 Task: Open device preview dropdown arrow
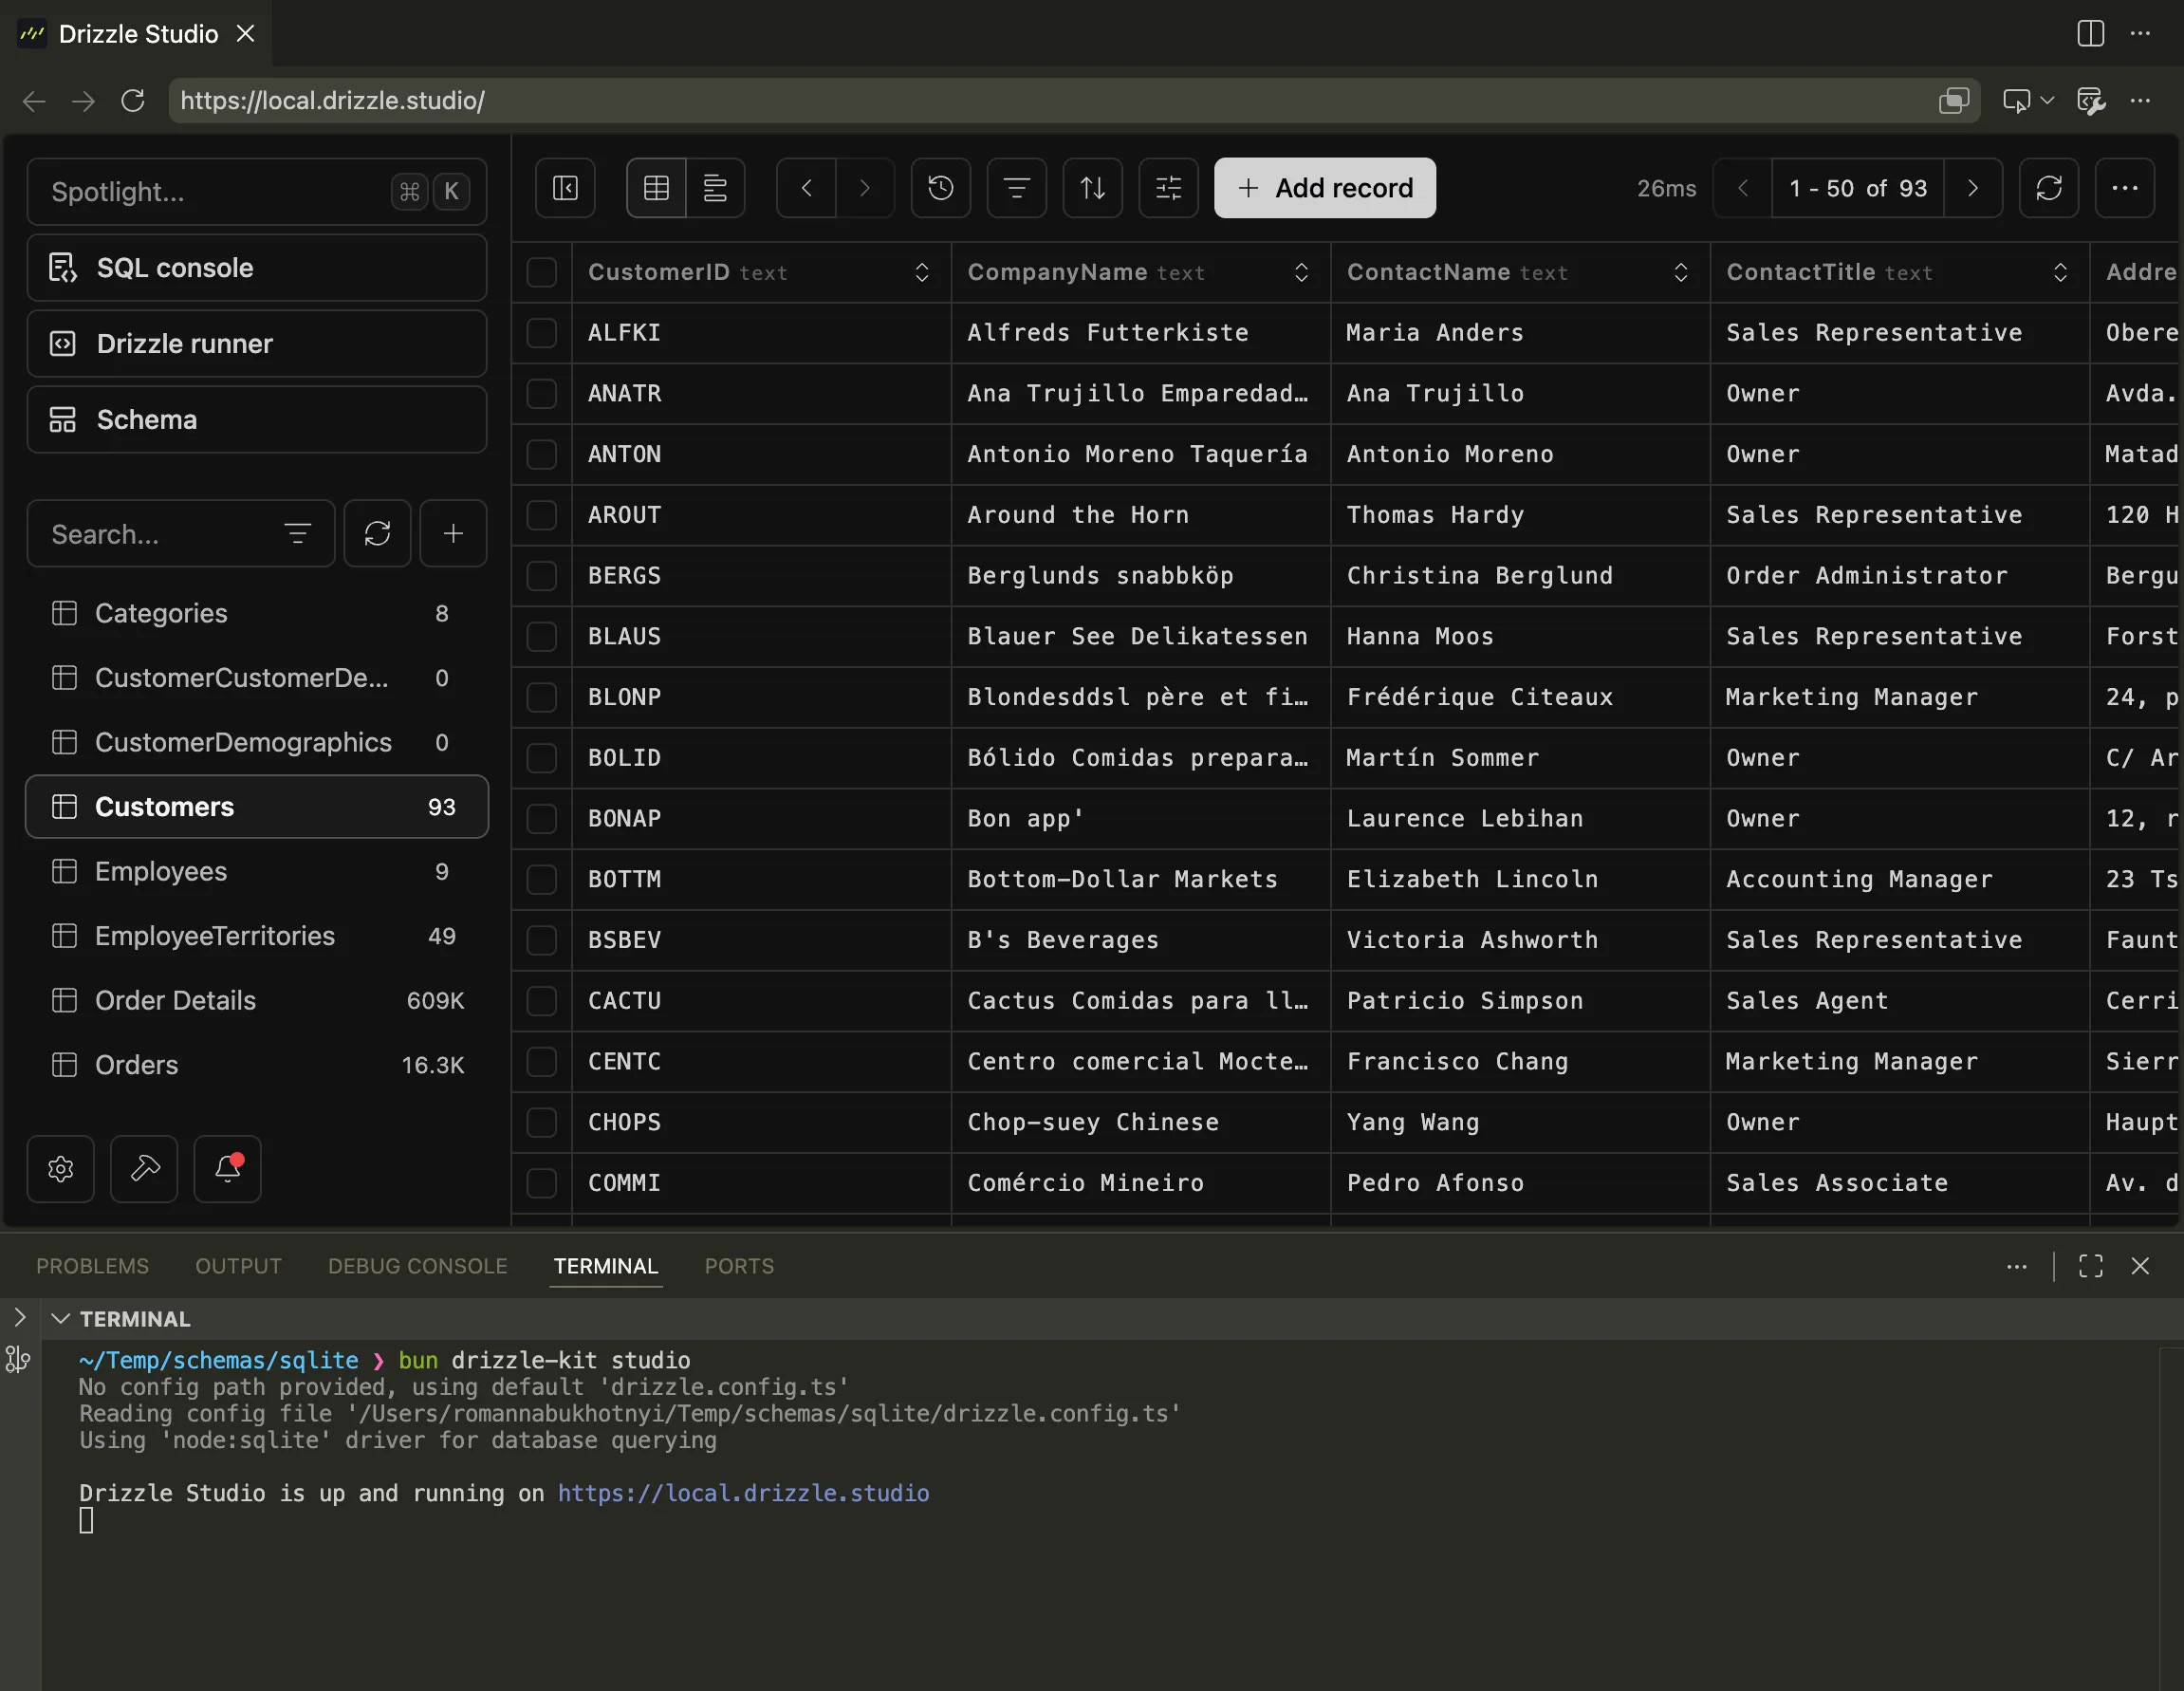(x=2047, y=101)
